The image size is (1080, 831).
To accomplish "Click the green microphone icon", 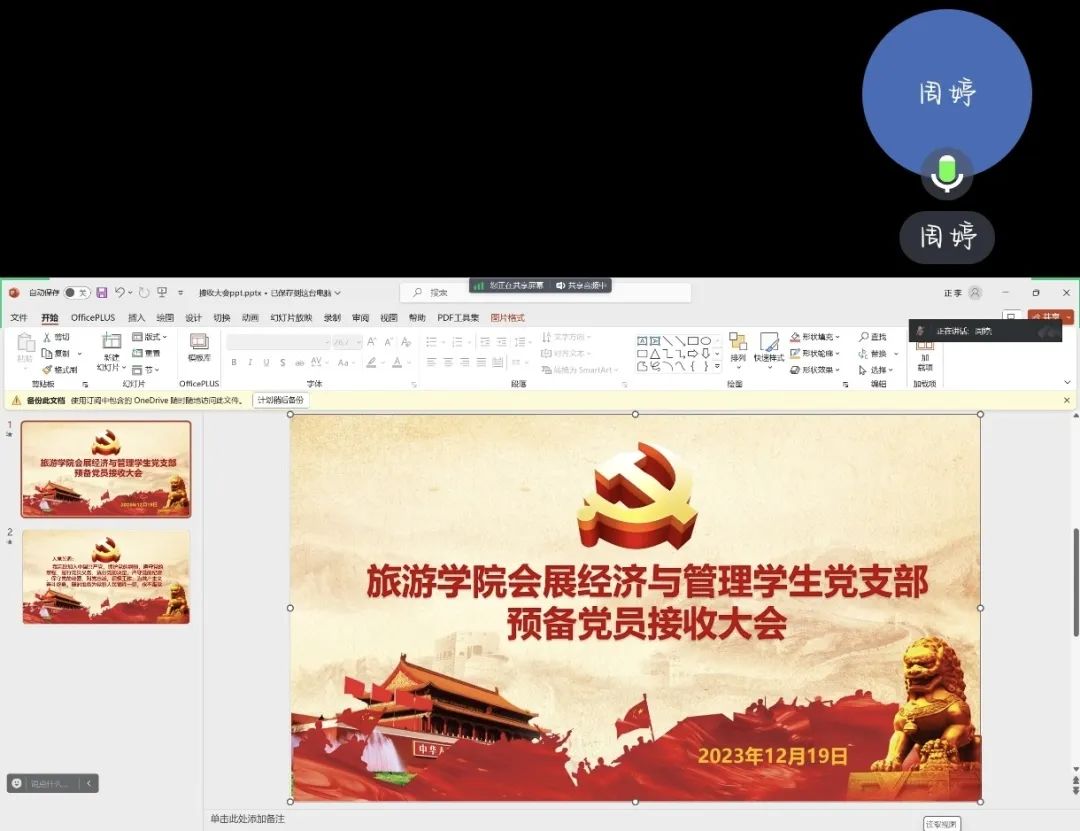I will [x=947, y=172].
